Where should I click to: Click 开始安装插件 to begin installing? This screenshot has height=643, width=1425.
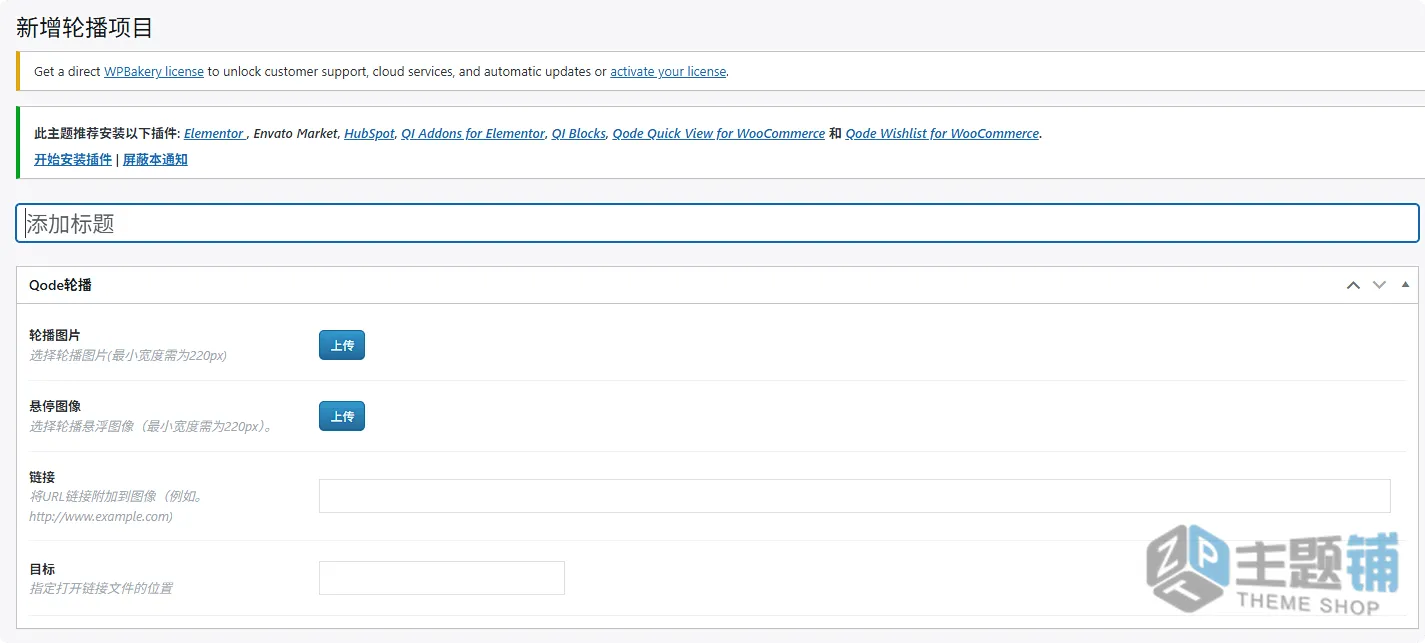click(x=73, y=160)
